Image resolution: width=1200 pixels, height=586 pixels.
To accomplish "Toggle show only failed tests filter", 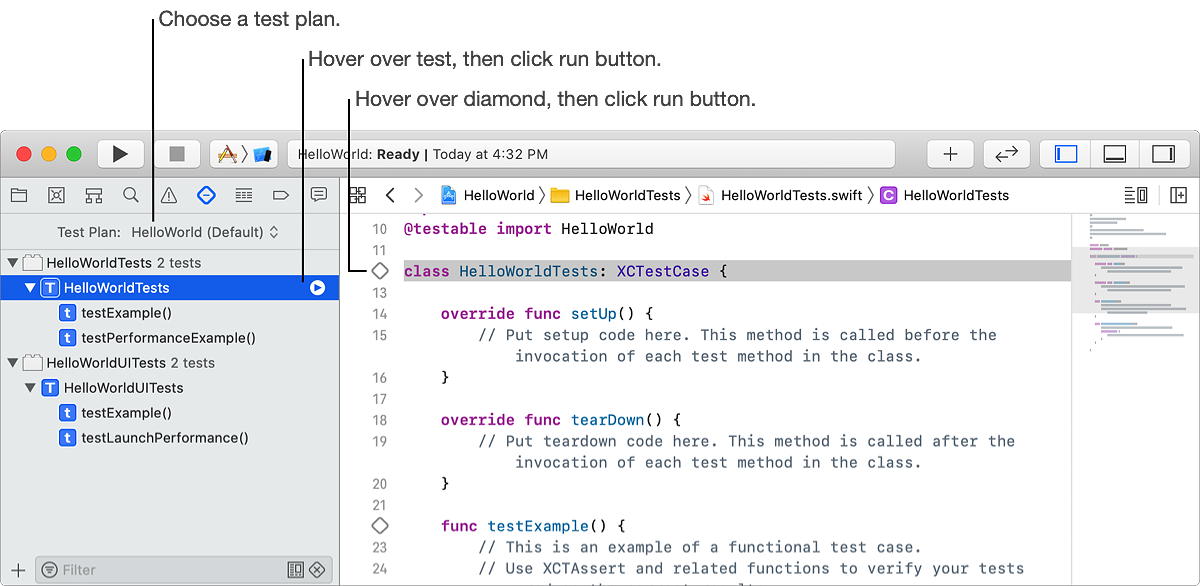I will [x=317, y=570].
